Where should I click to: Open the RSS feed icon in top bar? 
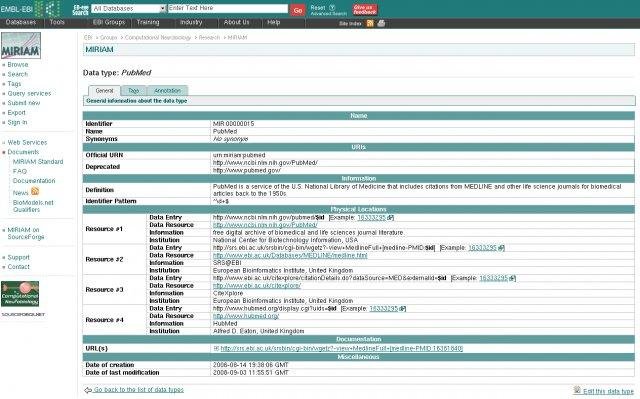click(x=370, y=23)
